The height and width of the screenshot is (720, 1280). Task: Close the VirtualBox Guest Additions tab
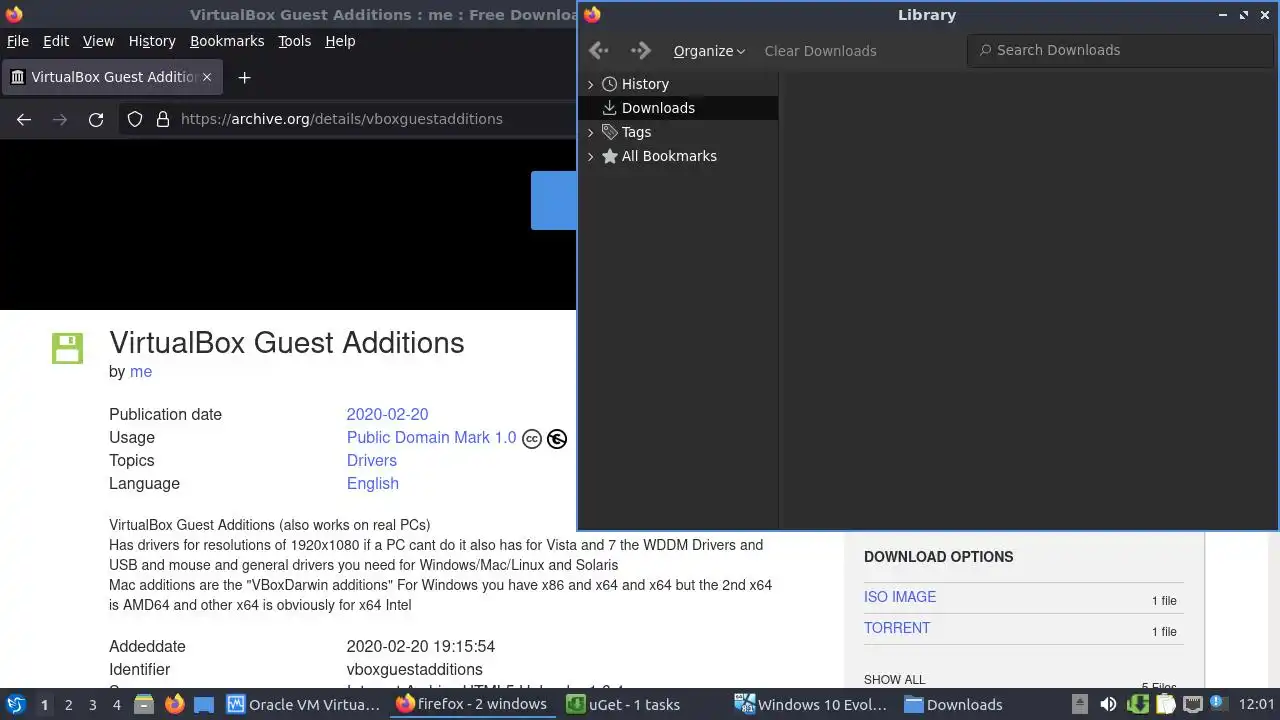pos(206,77)
